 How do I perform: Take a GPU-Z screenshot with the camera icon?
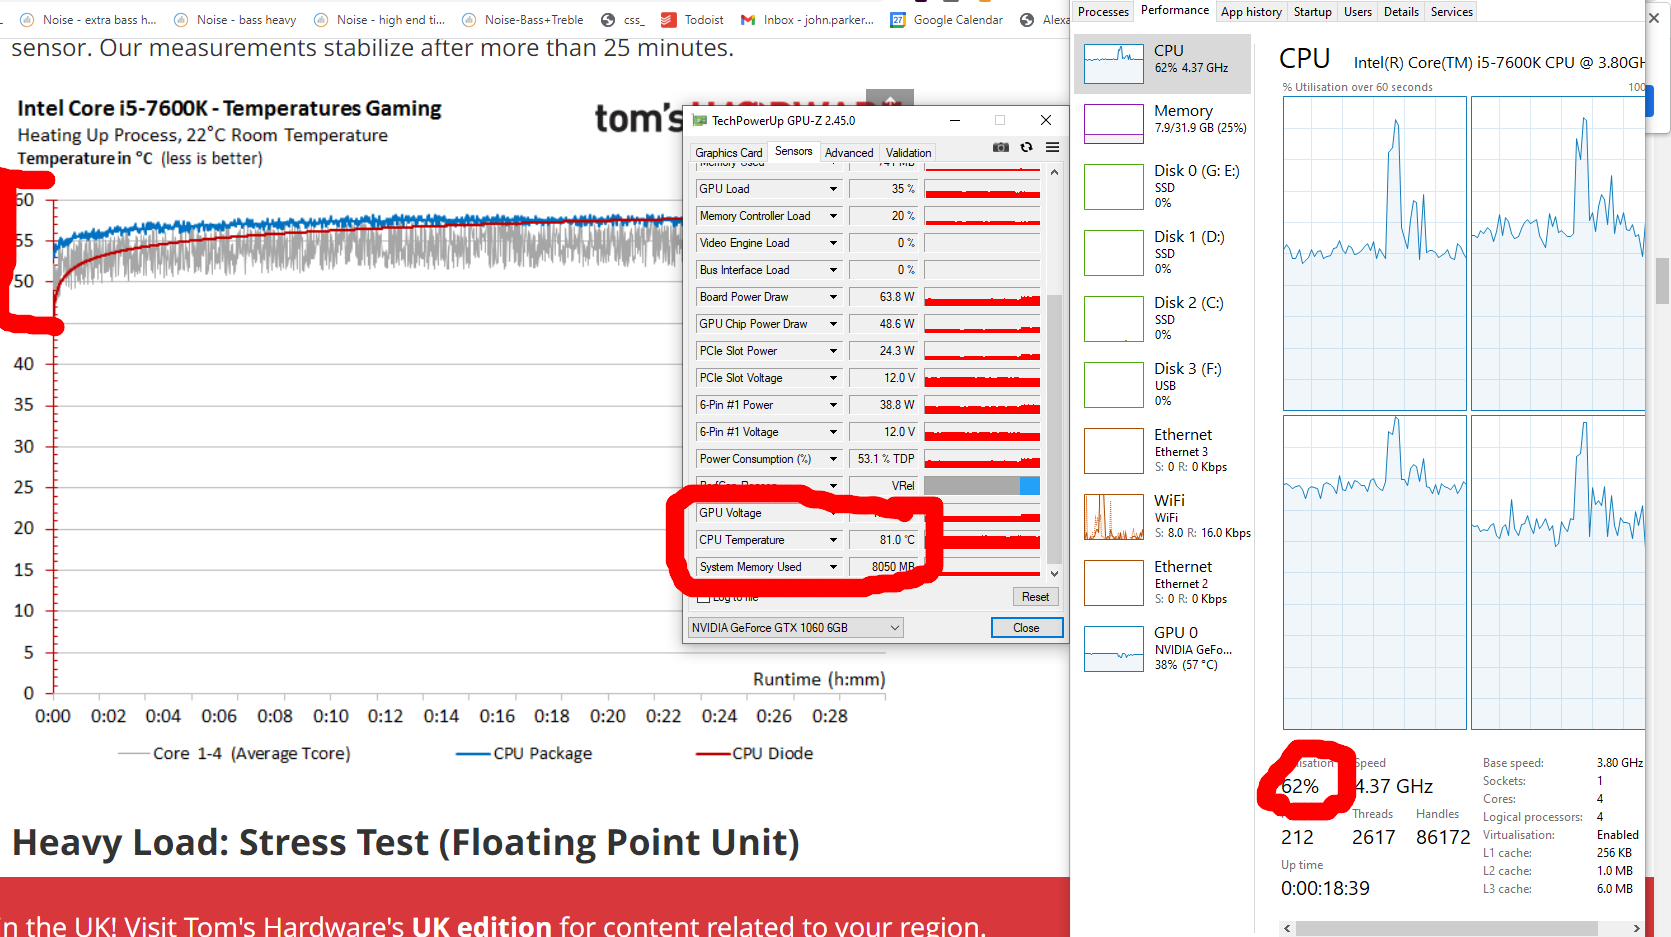[x=1000, y=147]
